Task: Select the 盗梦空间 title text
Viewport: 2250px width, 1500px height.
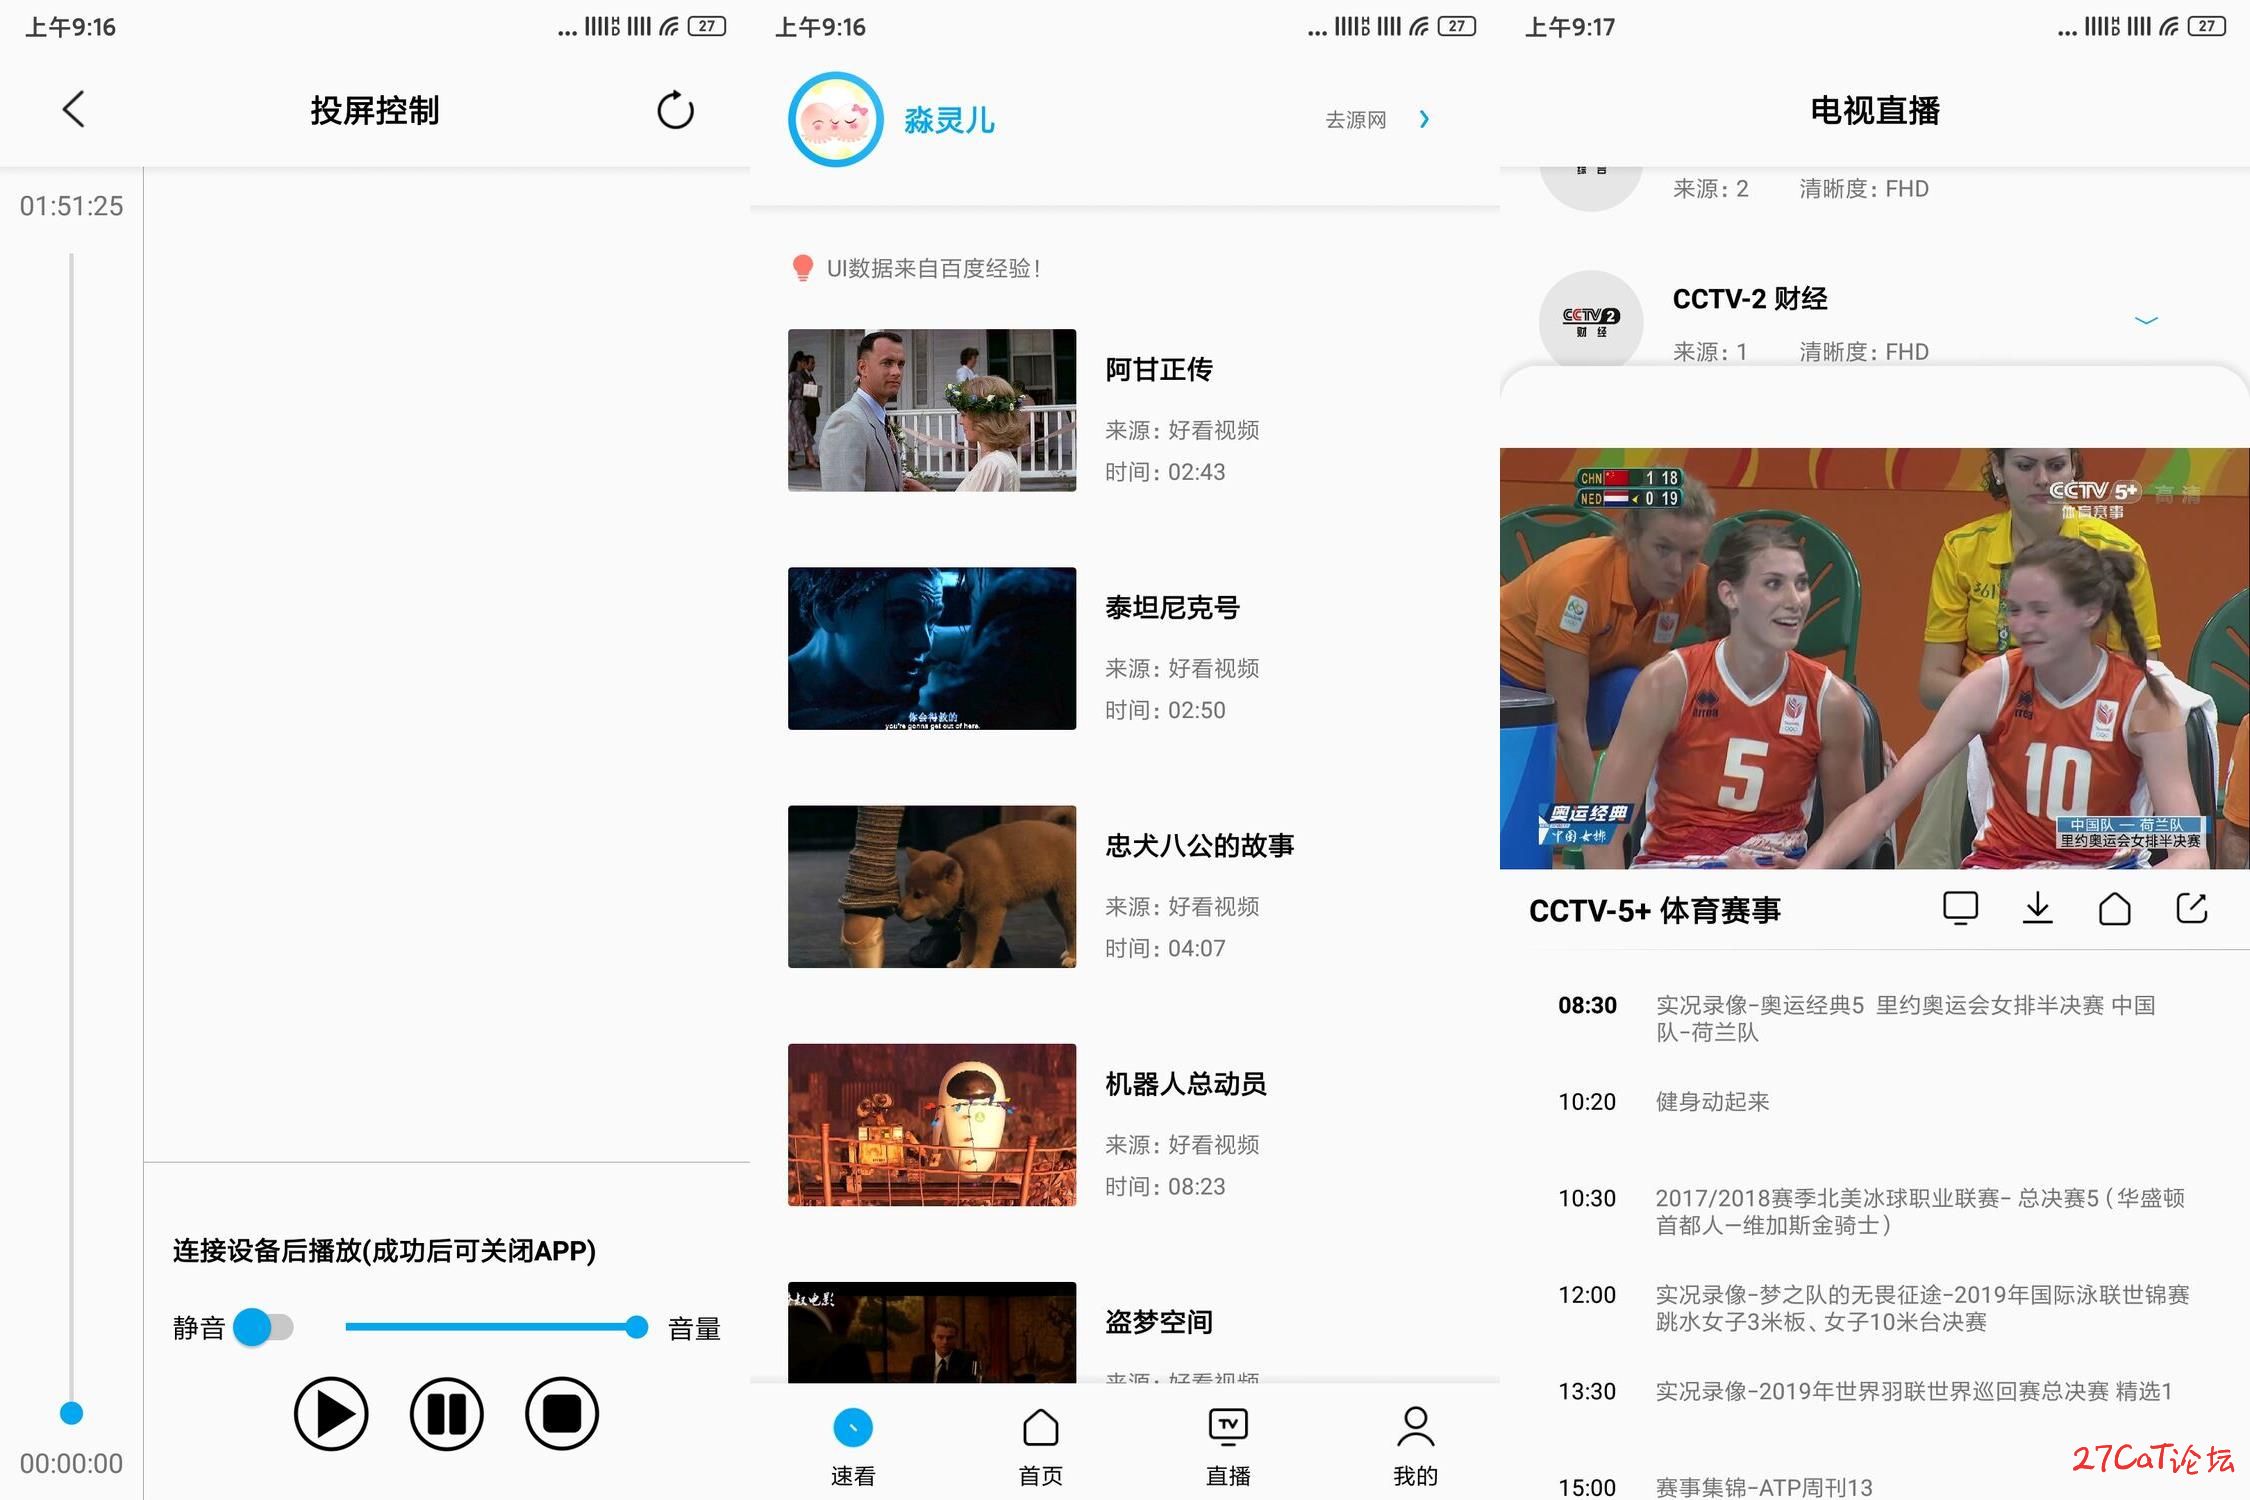Action: [1159, 1322]
